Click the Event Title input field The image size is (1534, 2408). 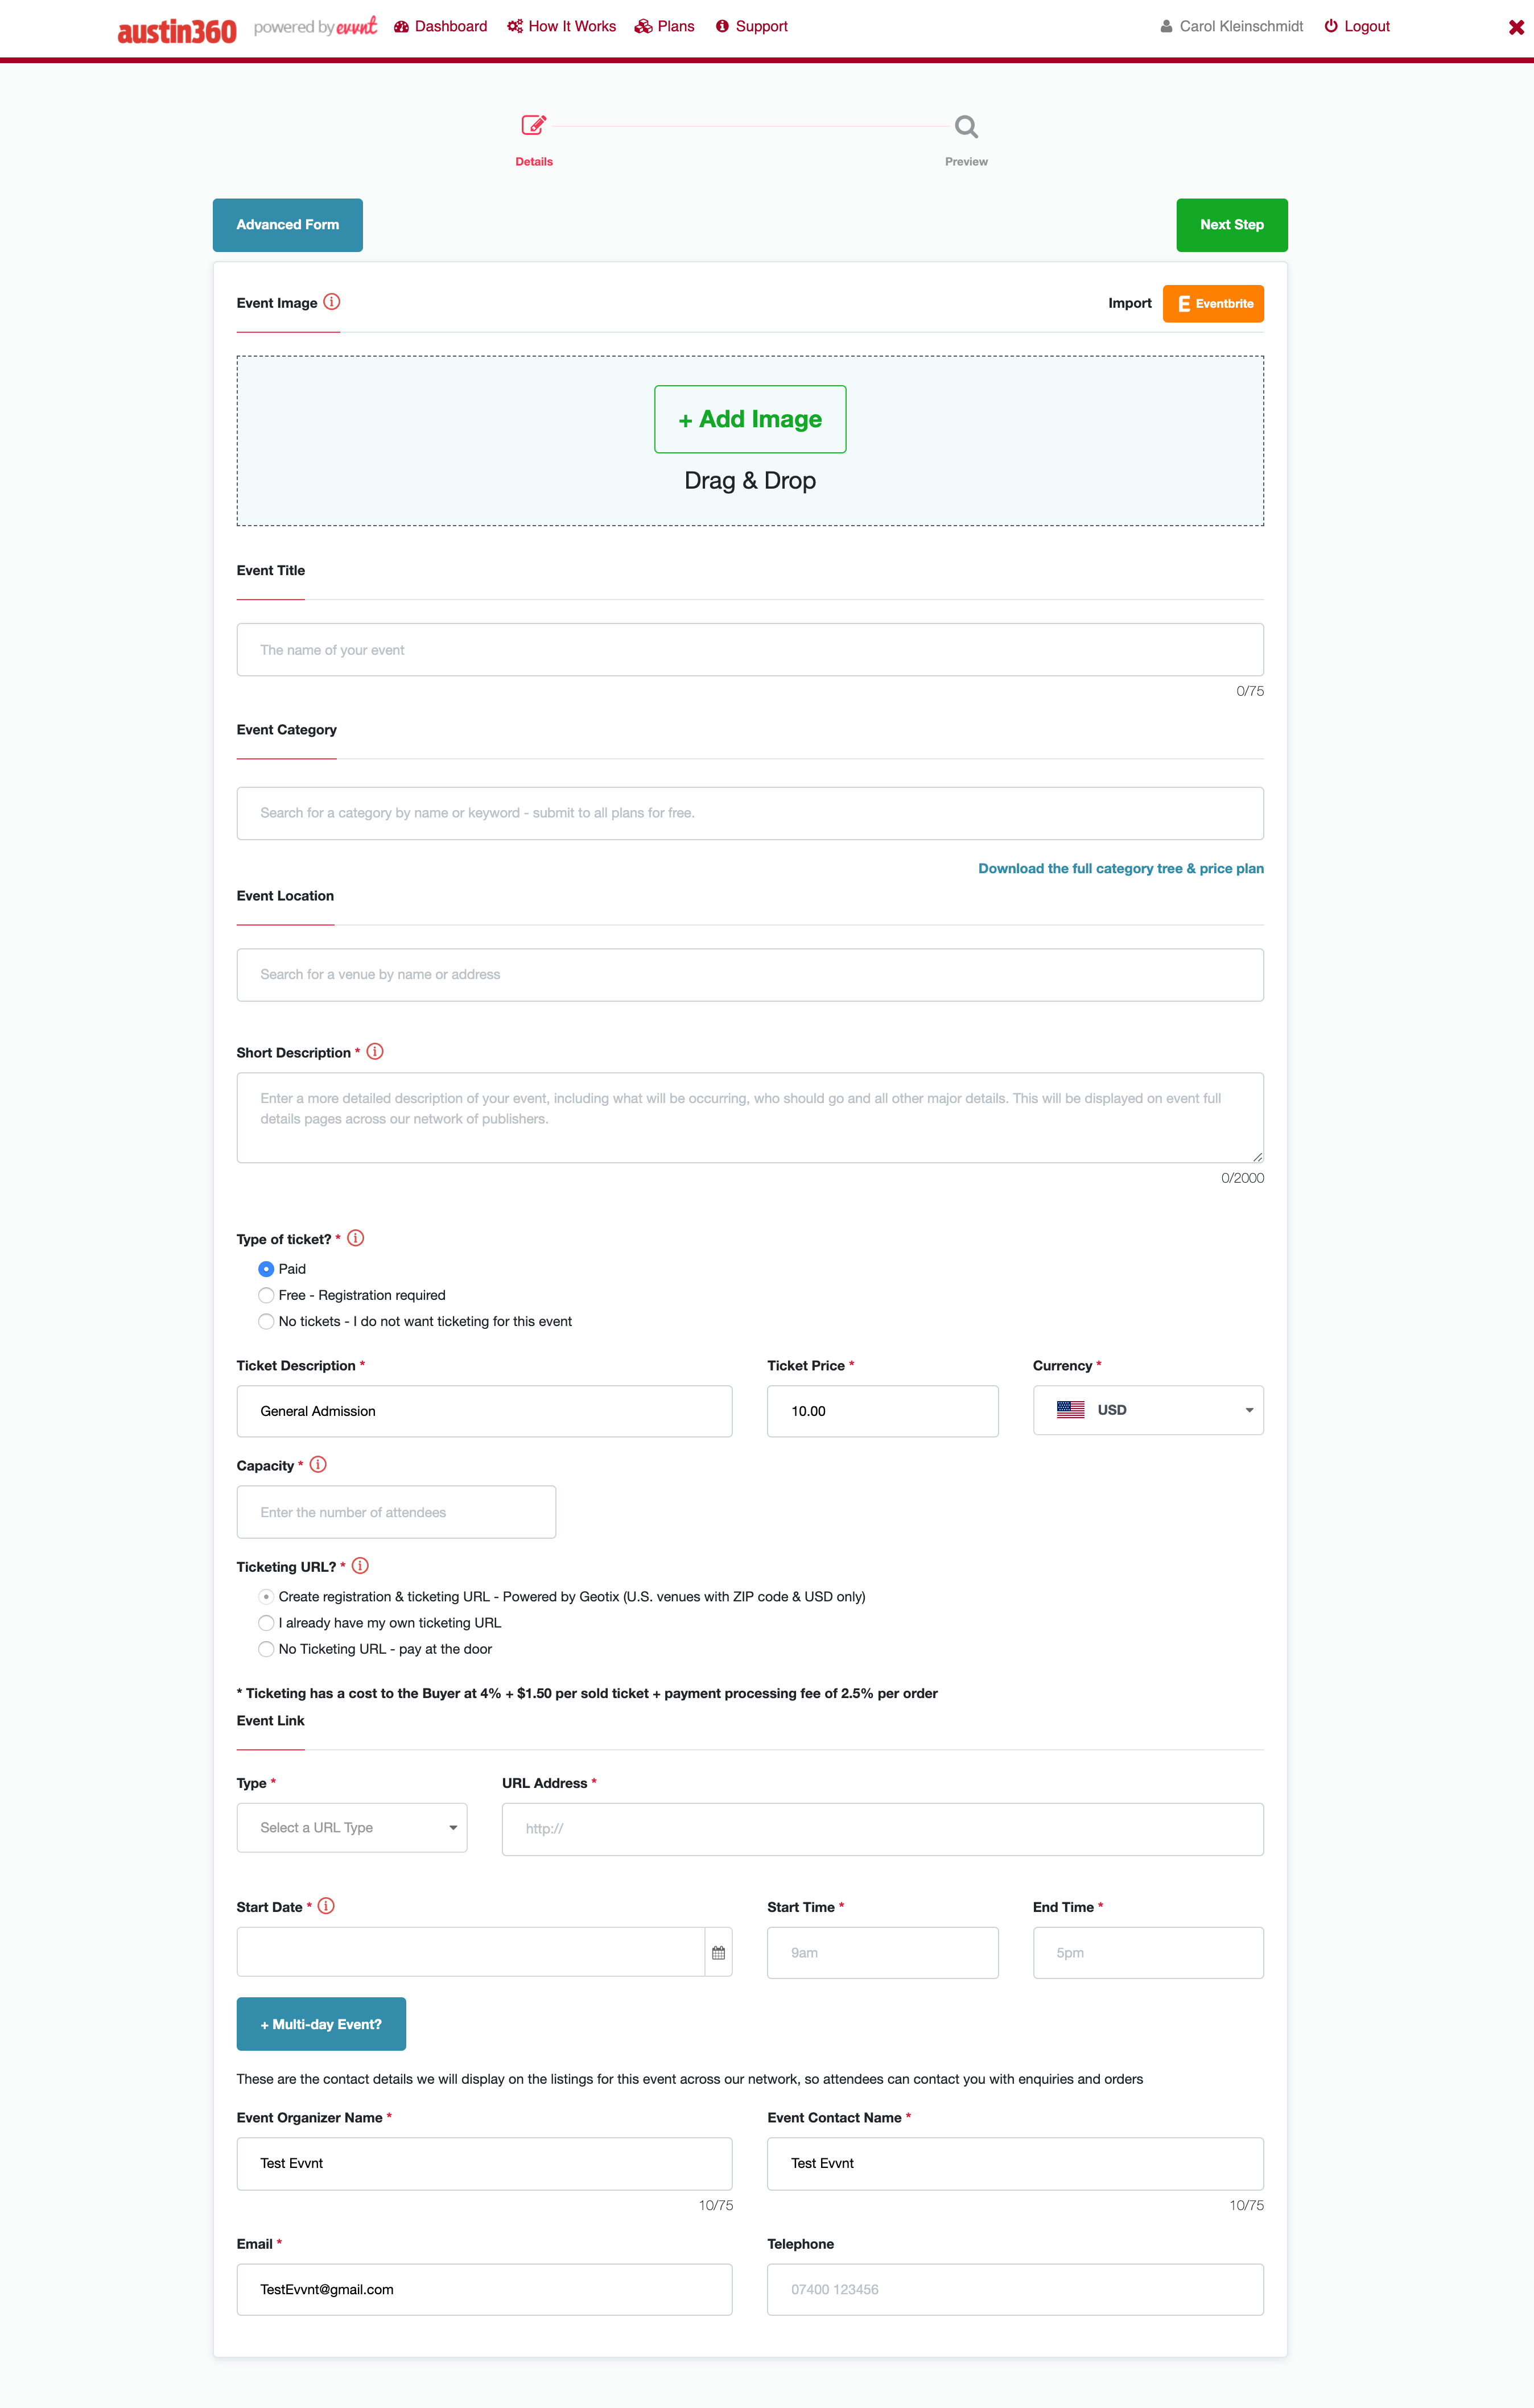750,650
